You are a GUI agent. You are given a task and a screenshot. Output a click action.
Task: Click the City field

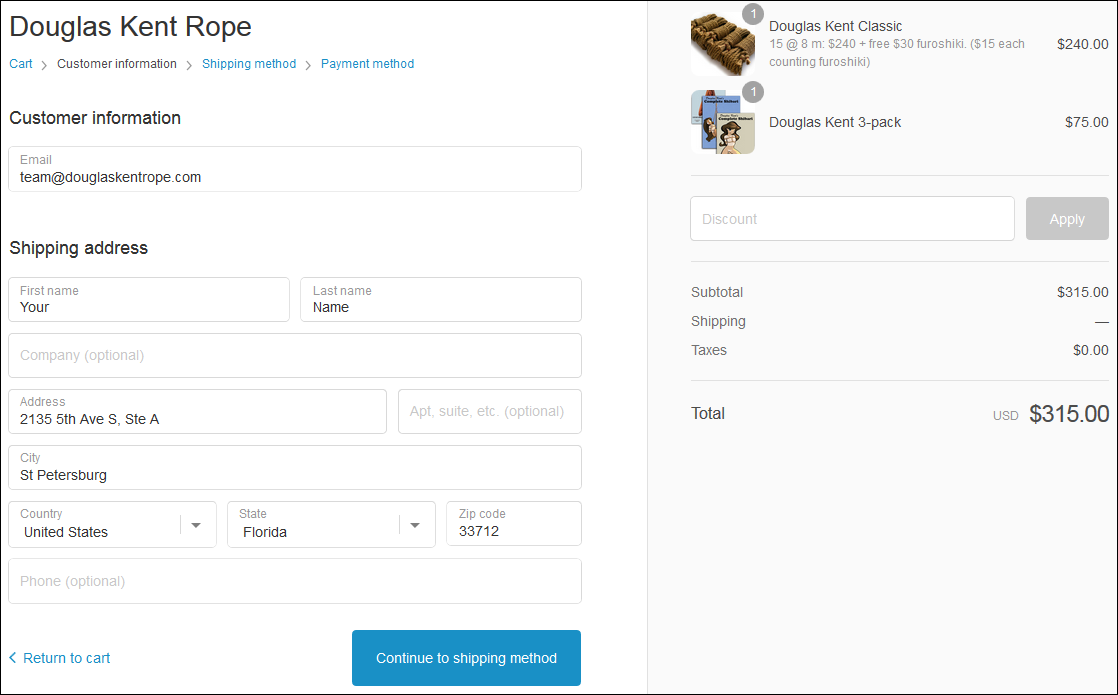point(295,468)
